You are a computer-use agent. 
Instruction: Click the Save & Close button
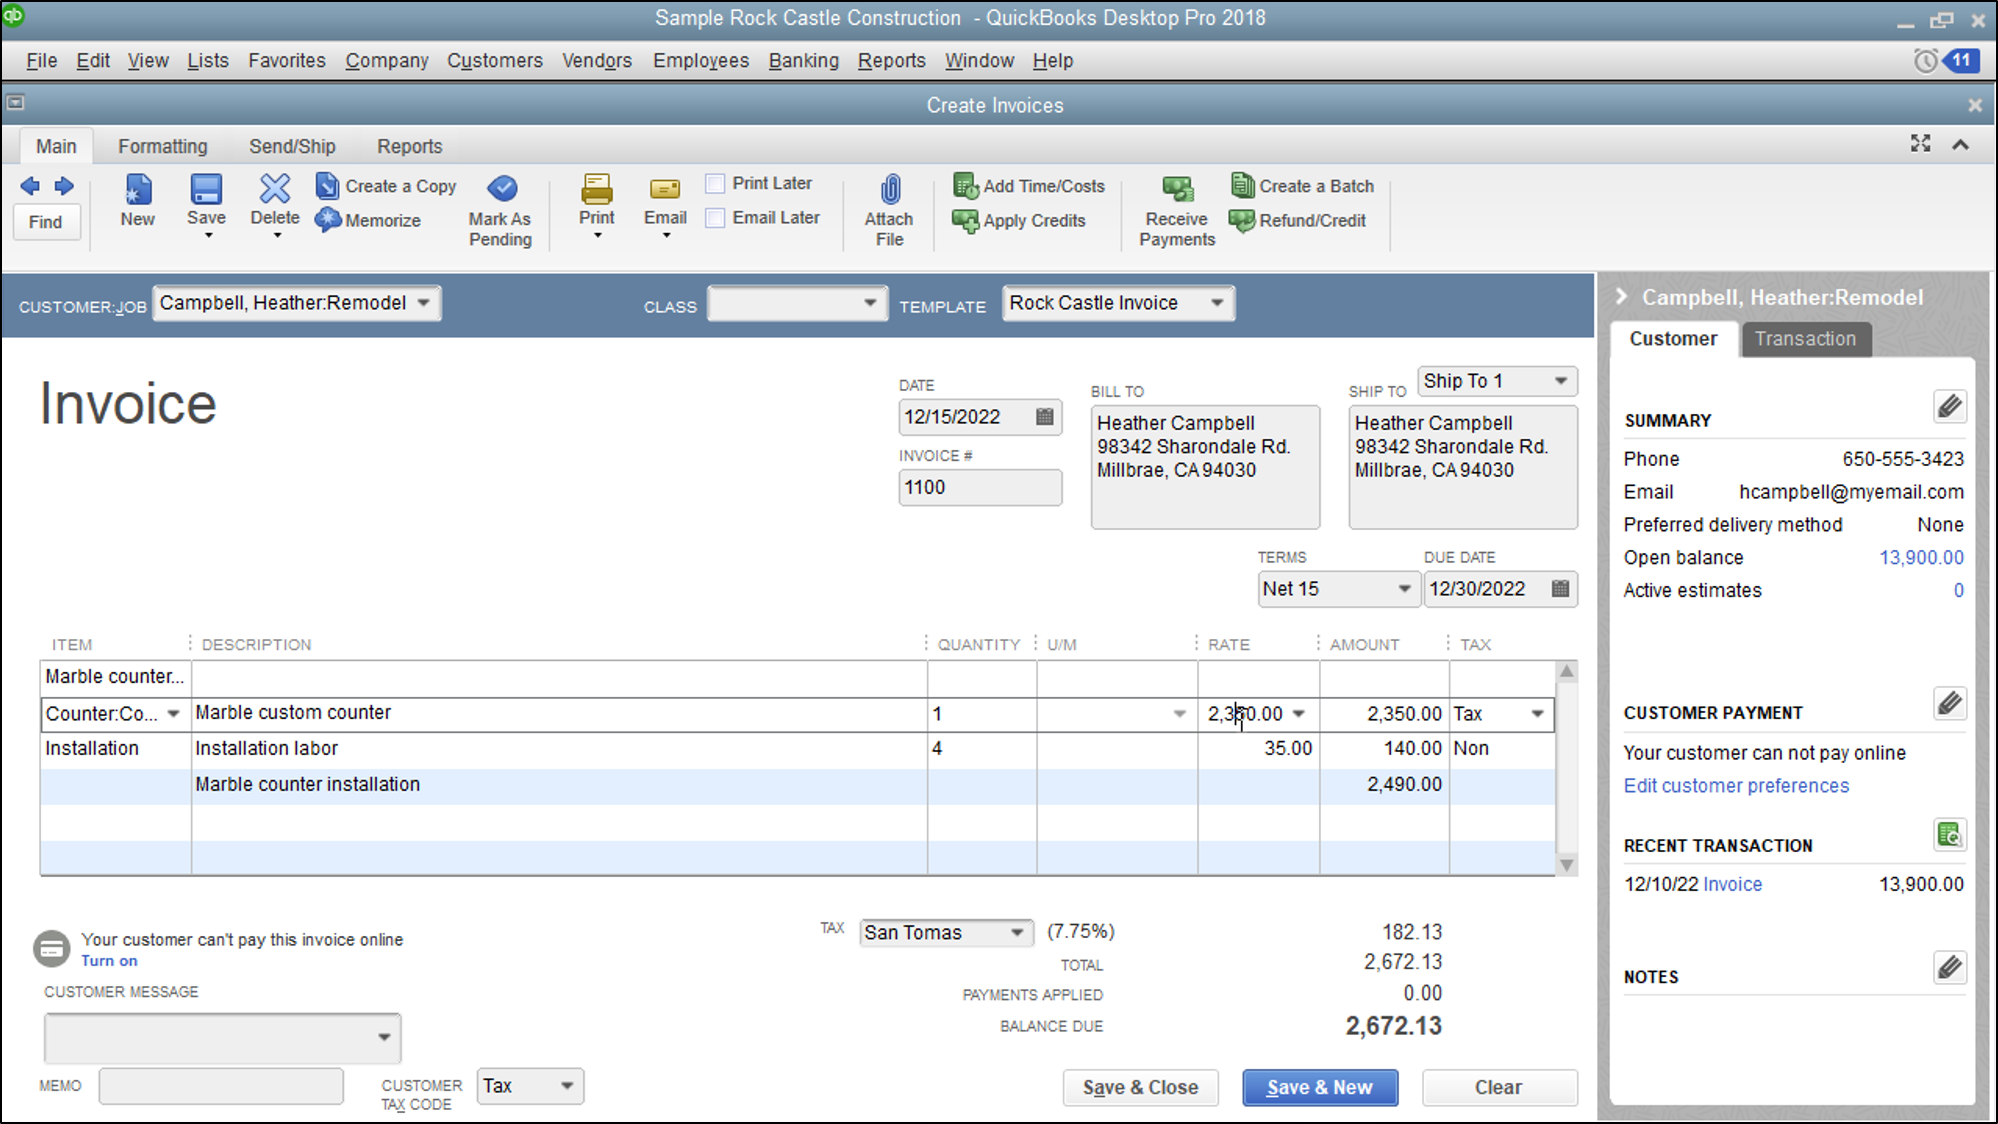1141,1088
